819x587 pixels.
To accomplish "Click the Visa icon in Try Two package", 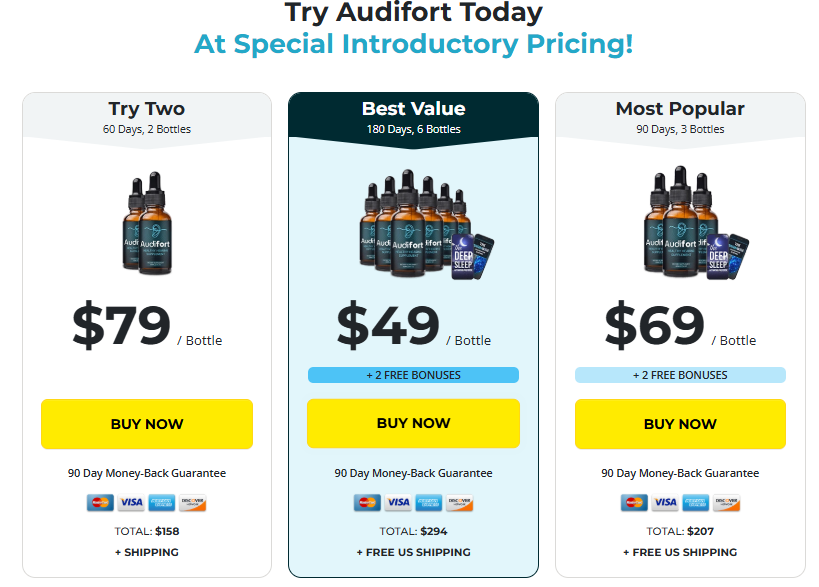I will [131, 502].
